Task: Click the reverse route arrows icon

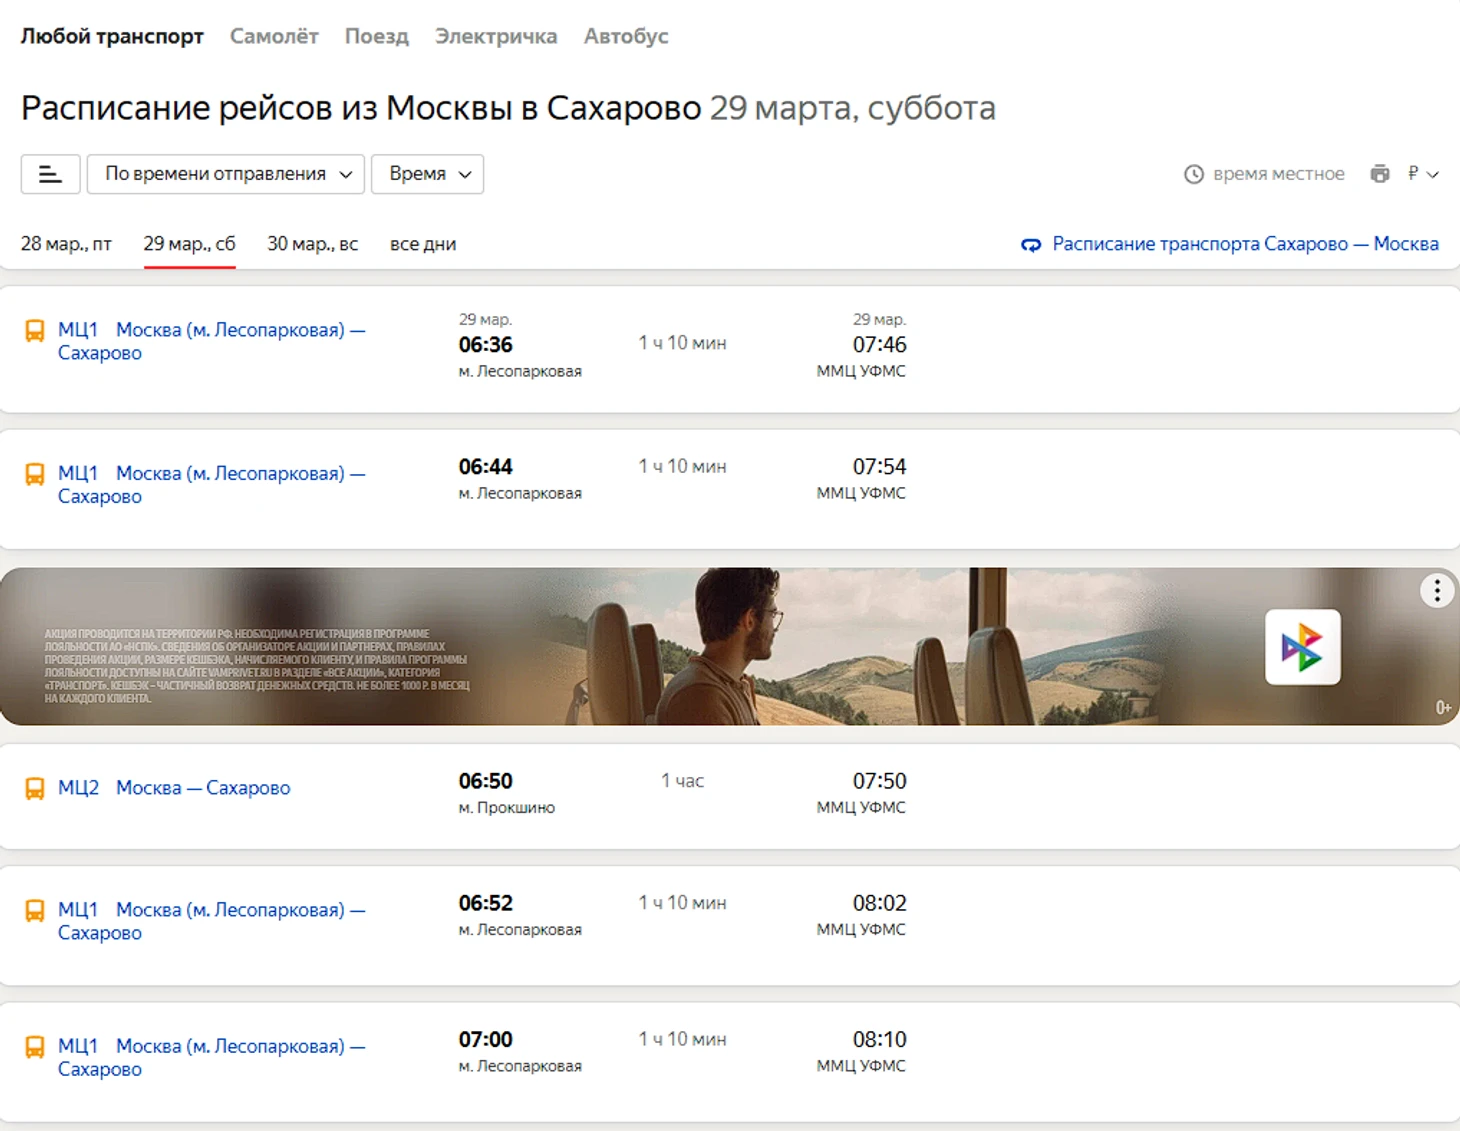Action: [1031, 245]
